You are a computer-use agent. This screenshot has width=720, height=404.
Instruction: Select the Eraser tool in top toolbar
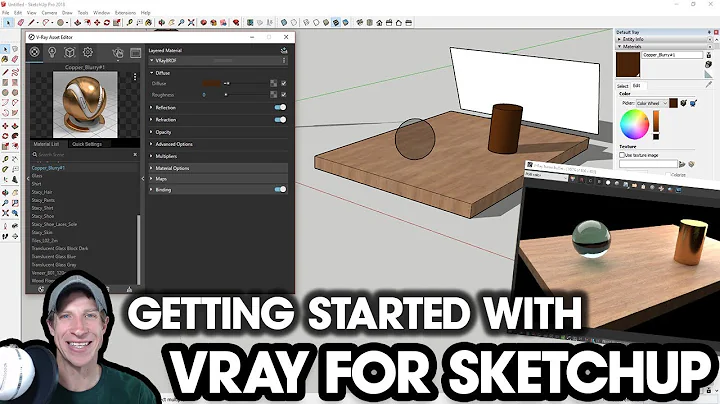coord(21,22)
